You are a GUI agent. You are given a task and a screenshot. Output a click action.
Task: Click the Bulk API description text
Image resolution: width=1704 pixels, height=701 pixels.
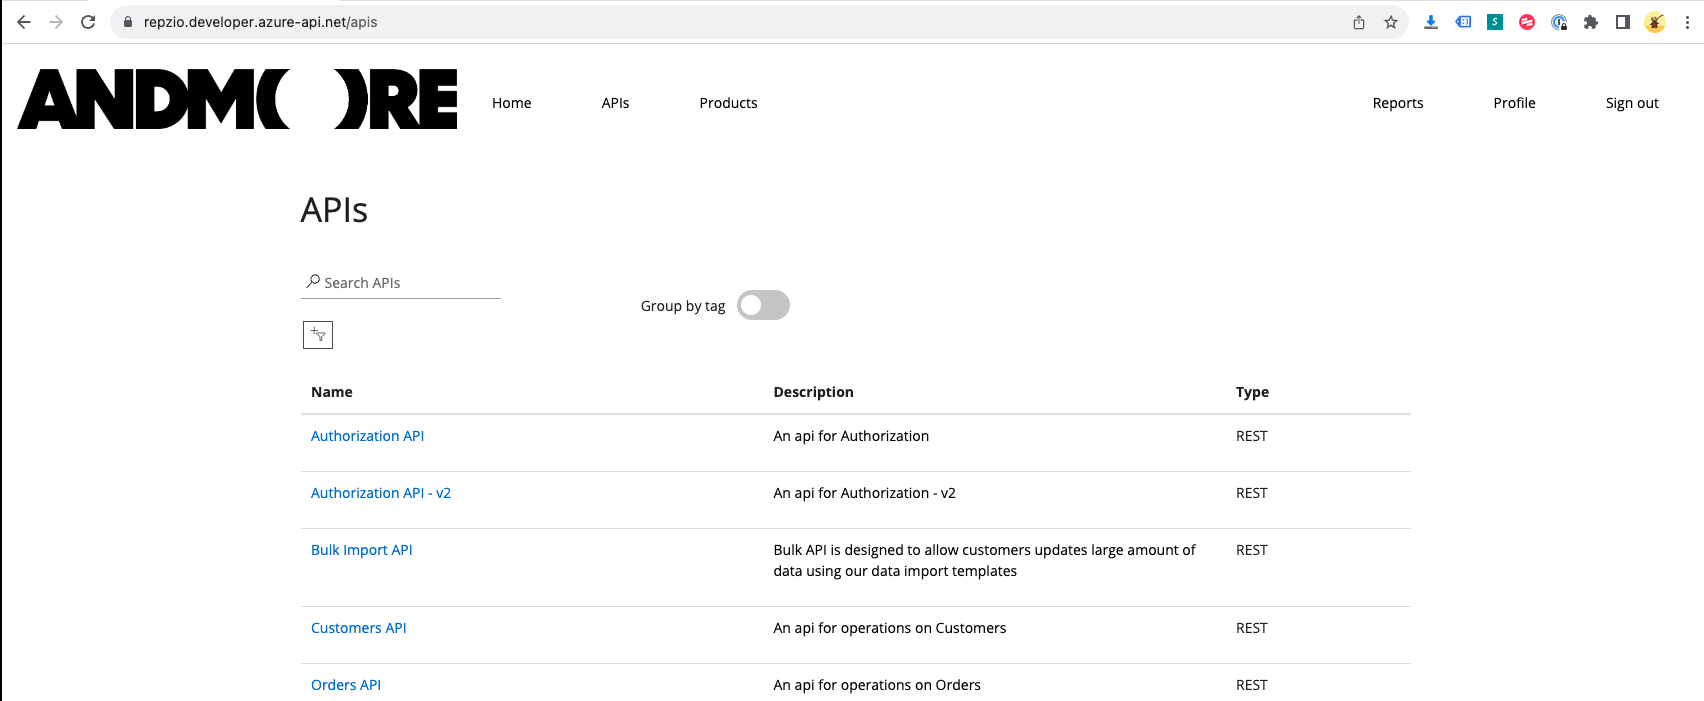point(984,561)
